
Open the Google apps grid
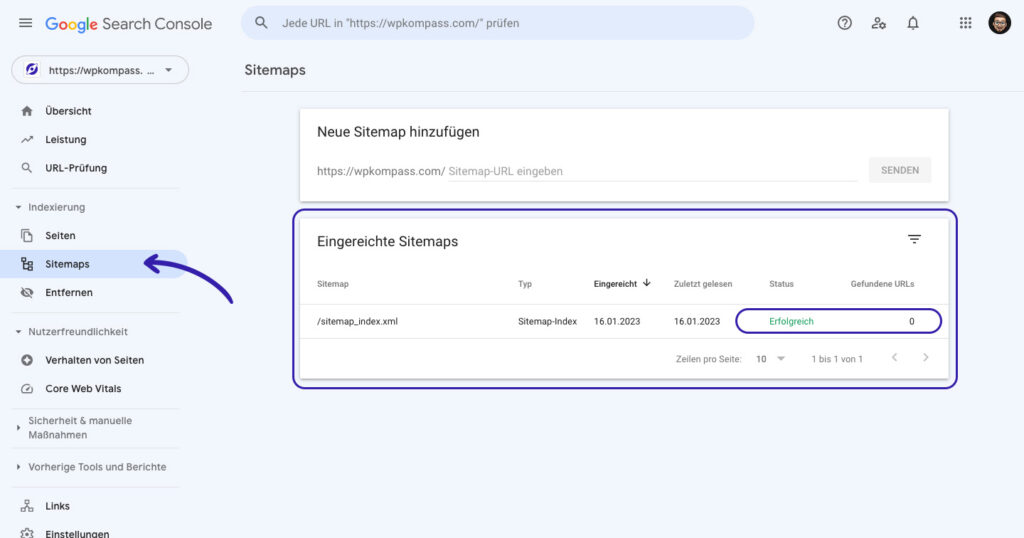[x=965, y=23]
